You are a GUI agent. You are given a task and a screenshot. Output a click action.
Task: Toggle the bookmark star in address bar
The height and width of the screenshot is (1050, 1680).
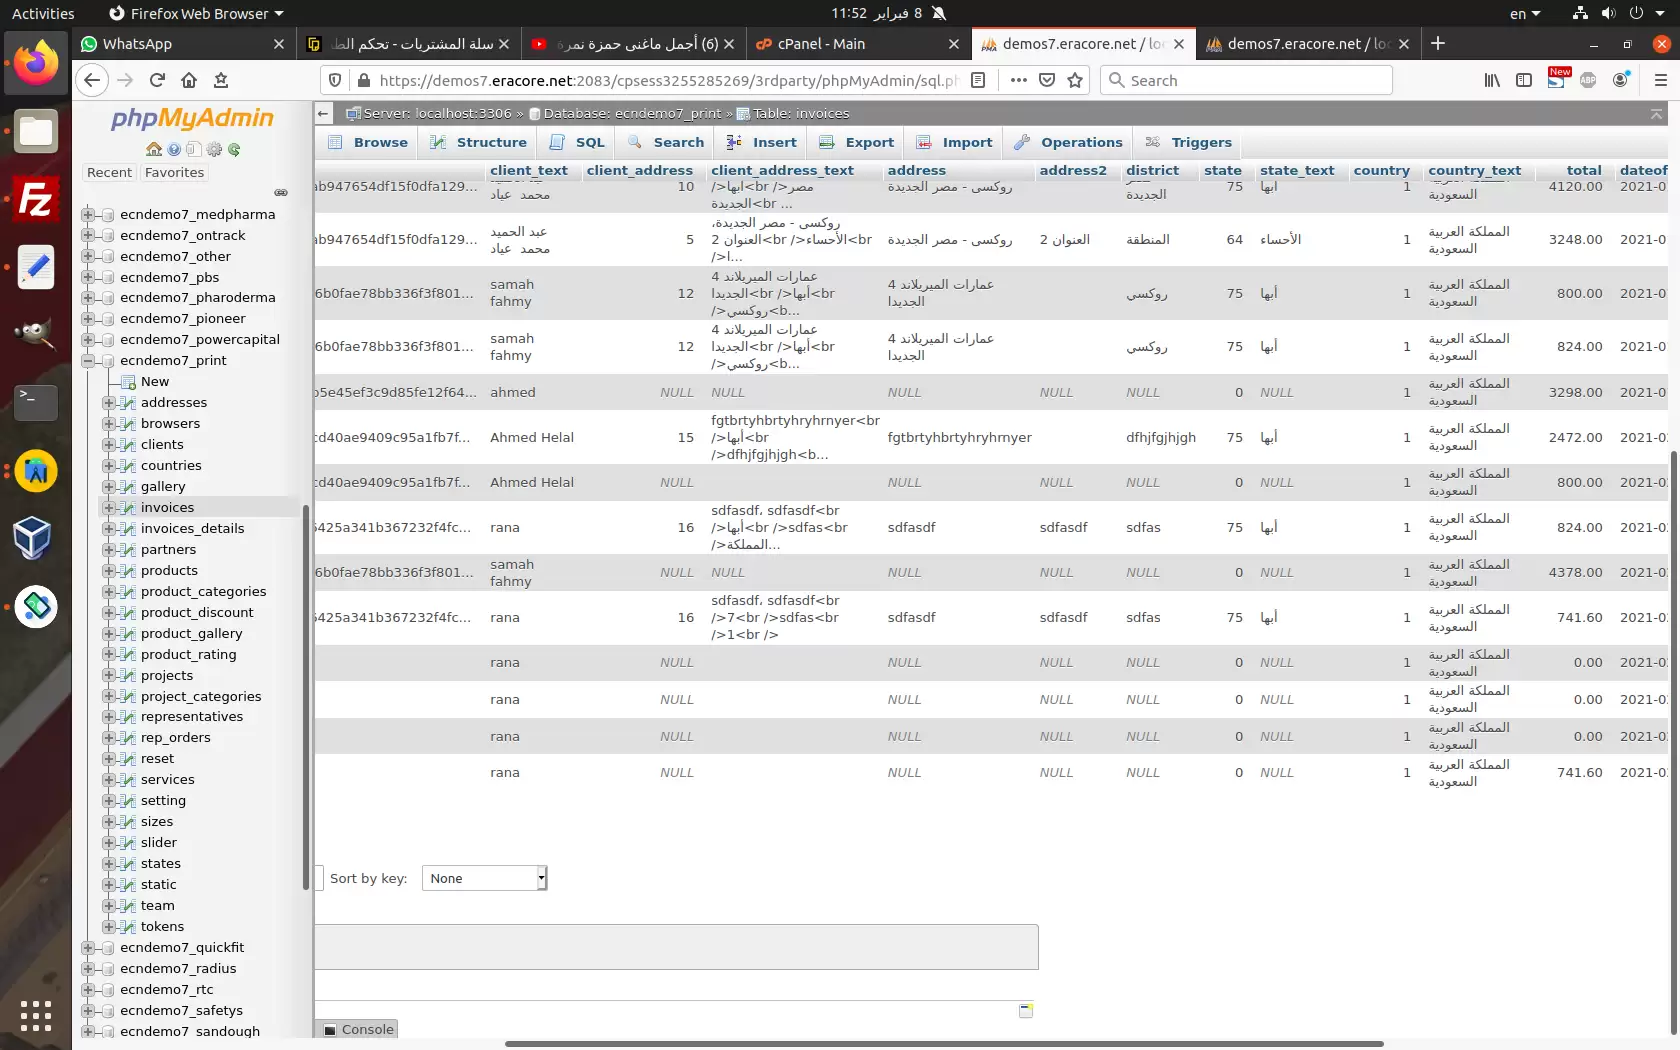[1075, 80]
